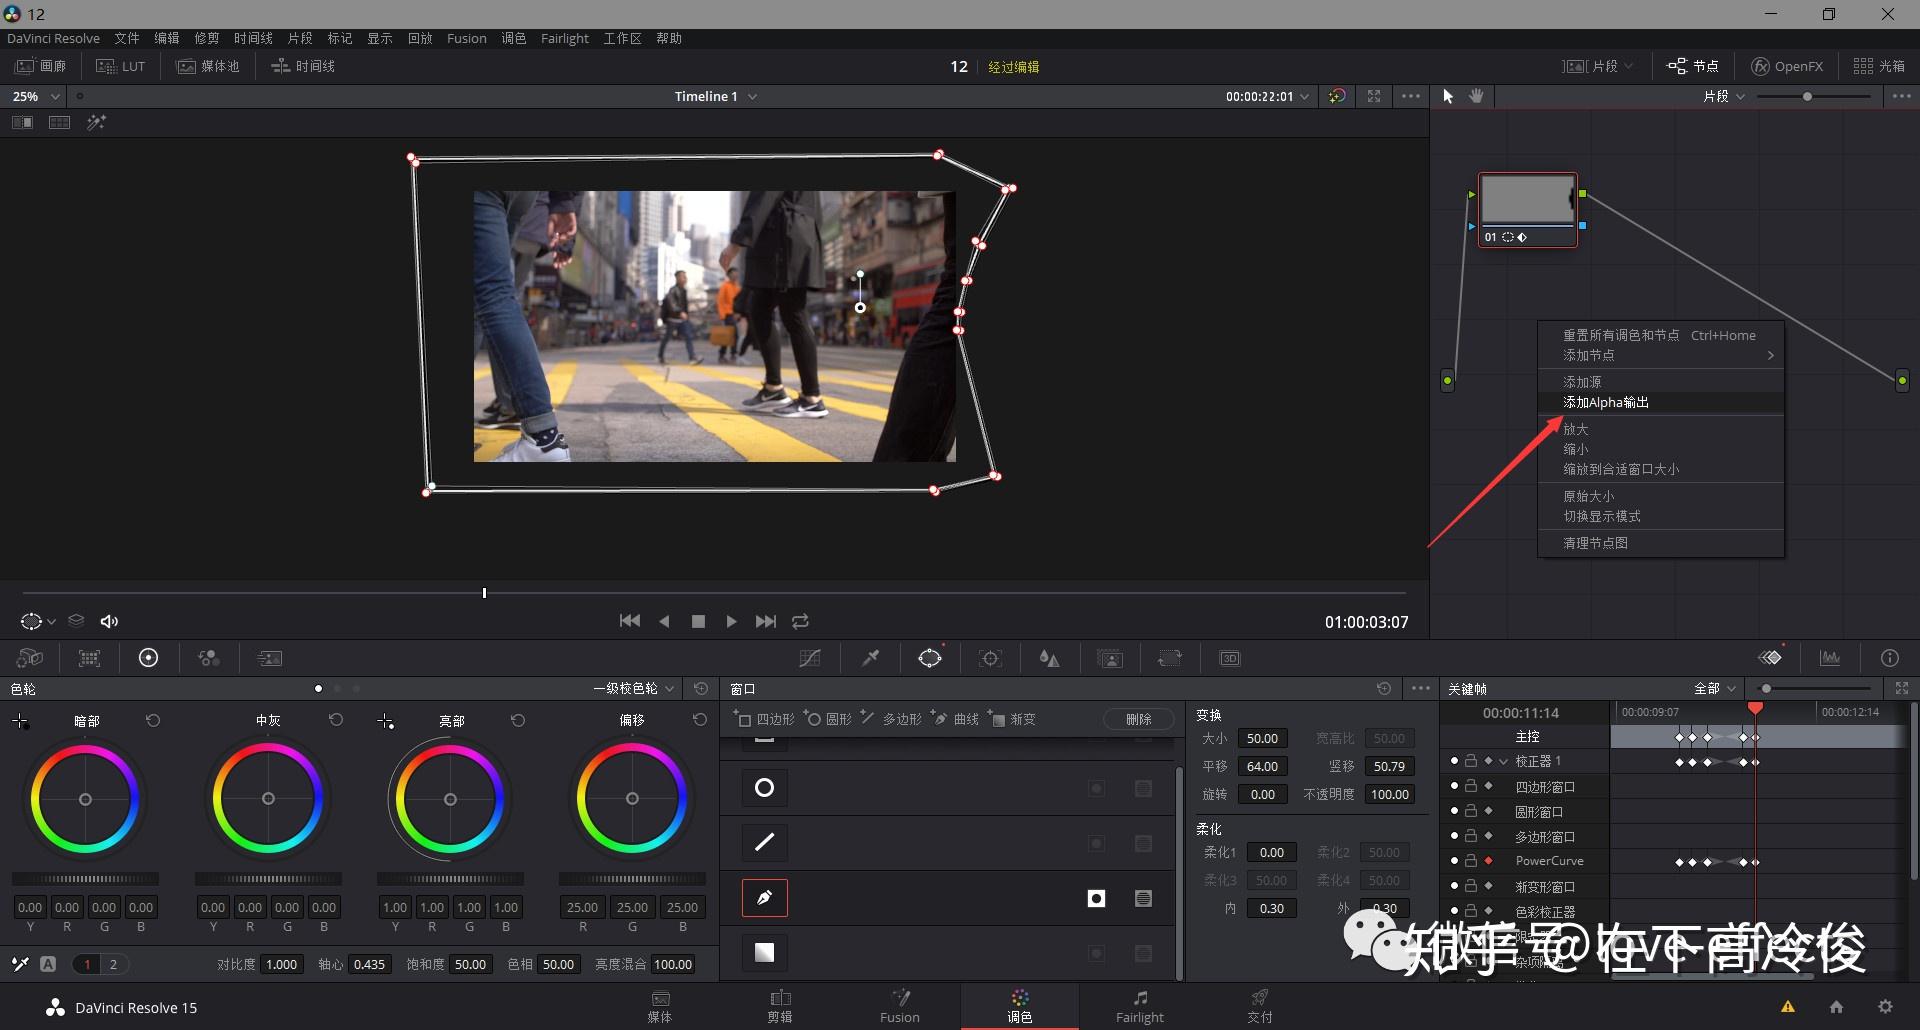Select the Qualifier eyedropper palette
Image resolution: width=1920 pixels, height=1030 pixels.
point(871,658)
